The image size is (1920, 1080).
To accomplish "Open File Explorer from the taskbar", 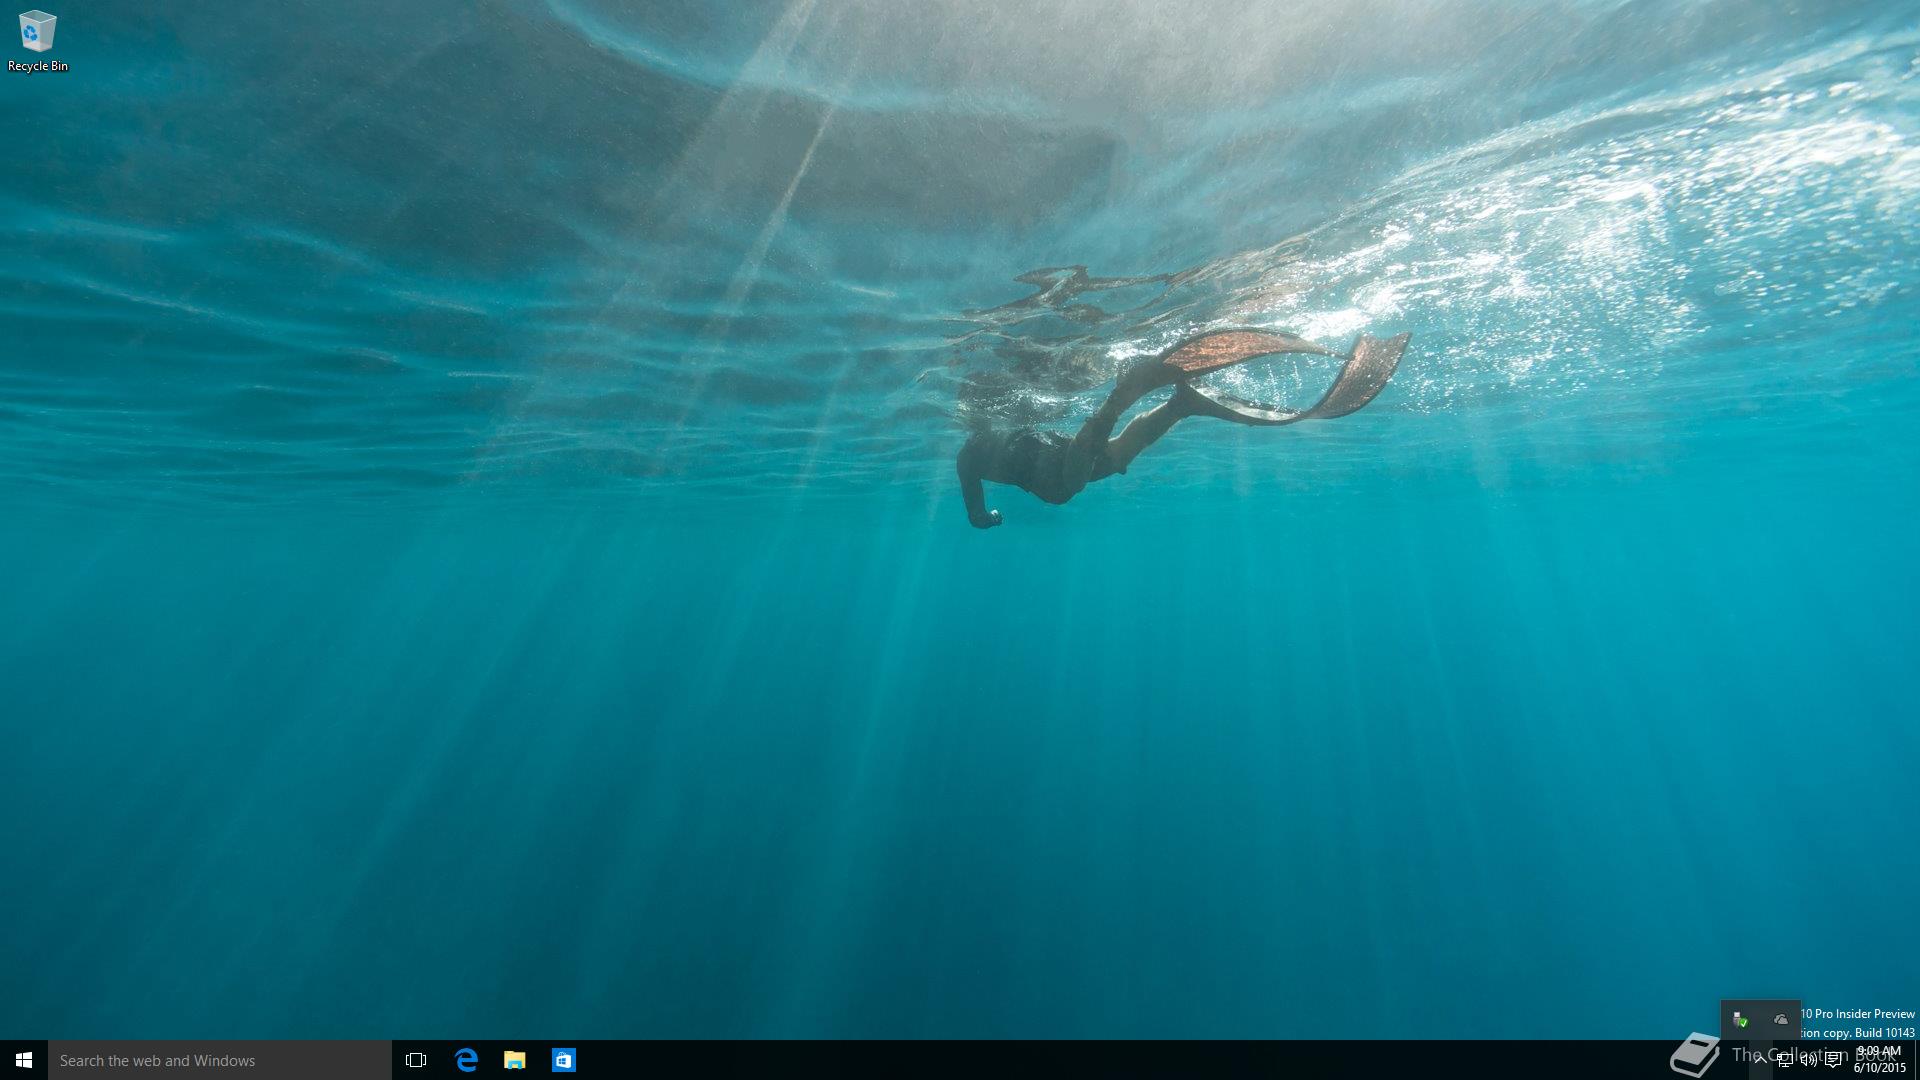I will click(x=515, y=1060).
